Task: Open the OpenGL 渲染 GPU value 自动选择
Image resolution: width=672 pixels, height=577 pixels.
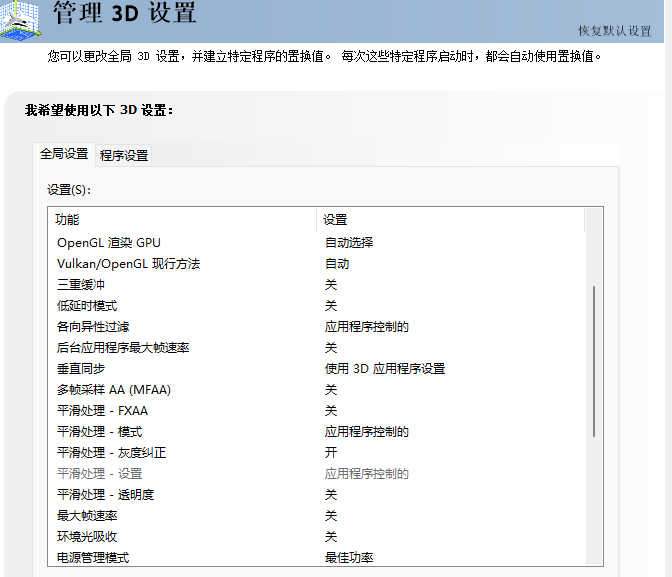Action: tap(349, 242)
